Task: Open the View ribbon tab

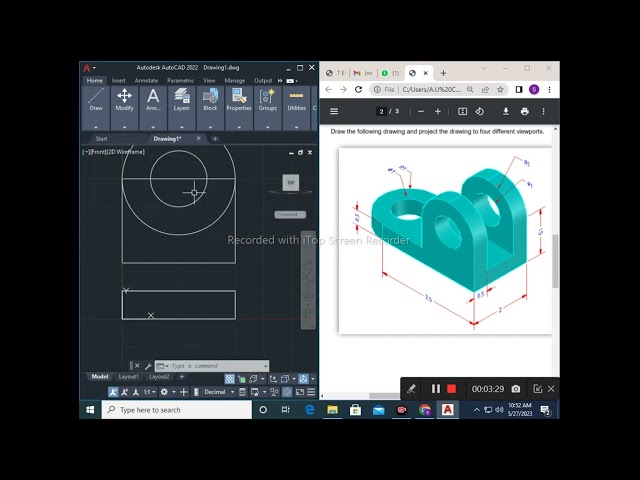Action: click(209, 81)
